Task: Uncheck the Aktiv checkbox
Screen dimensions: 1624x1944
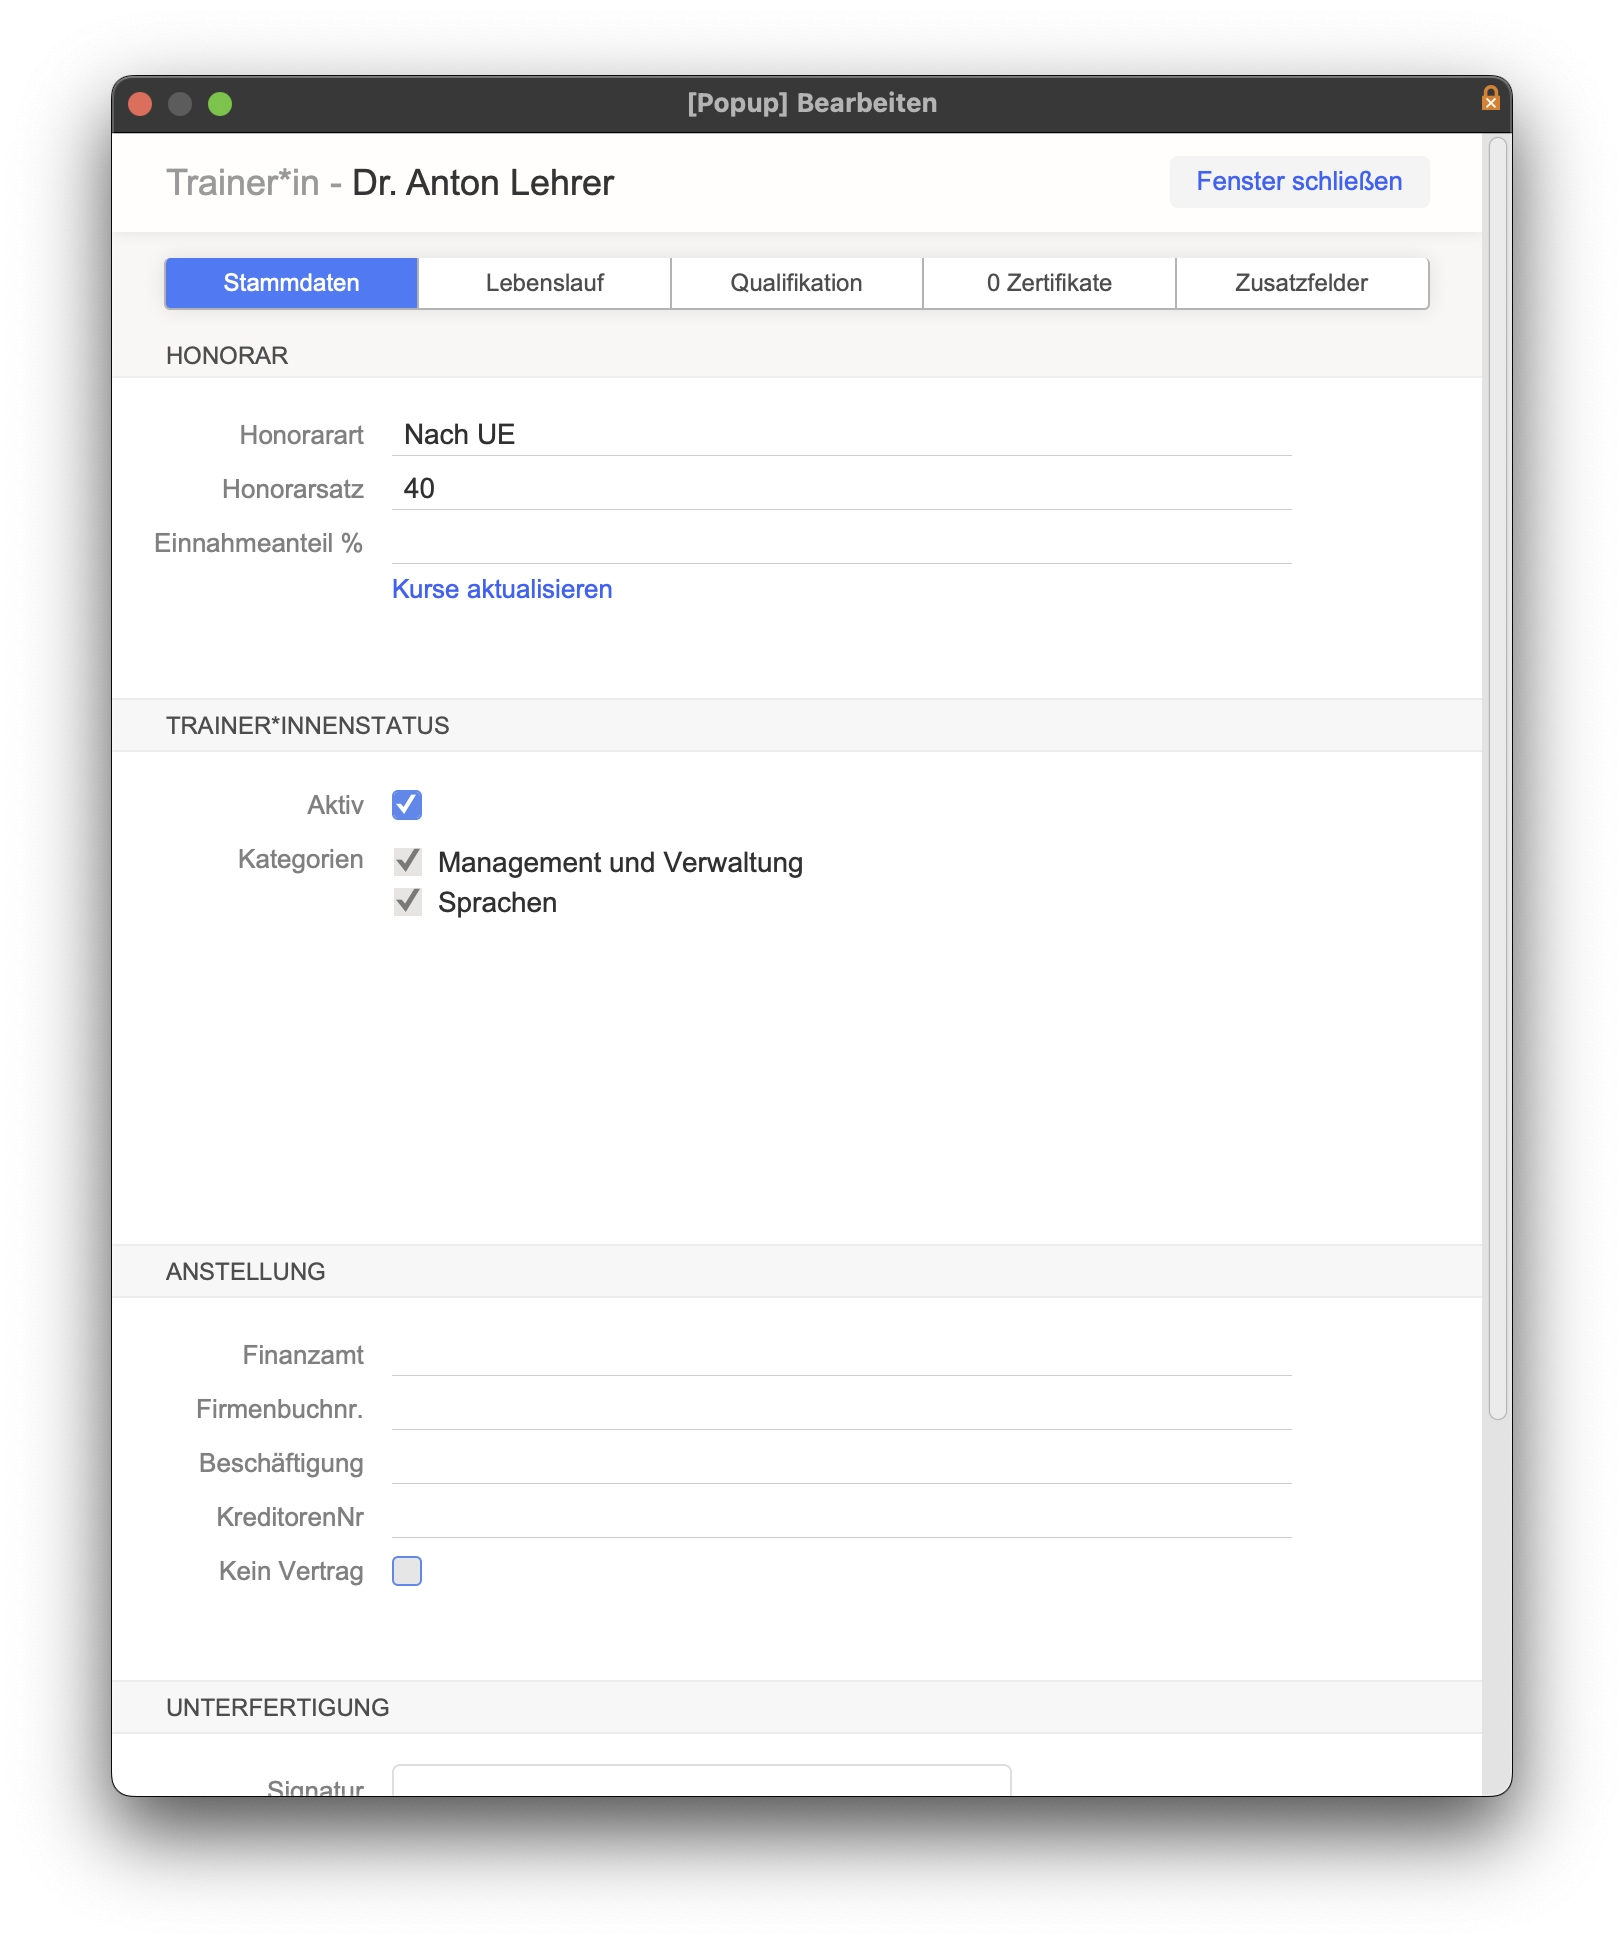Action: [407, 805]
